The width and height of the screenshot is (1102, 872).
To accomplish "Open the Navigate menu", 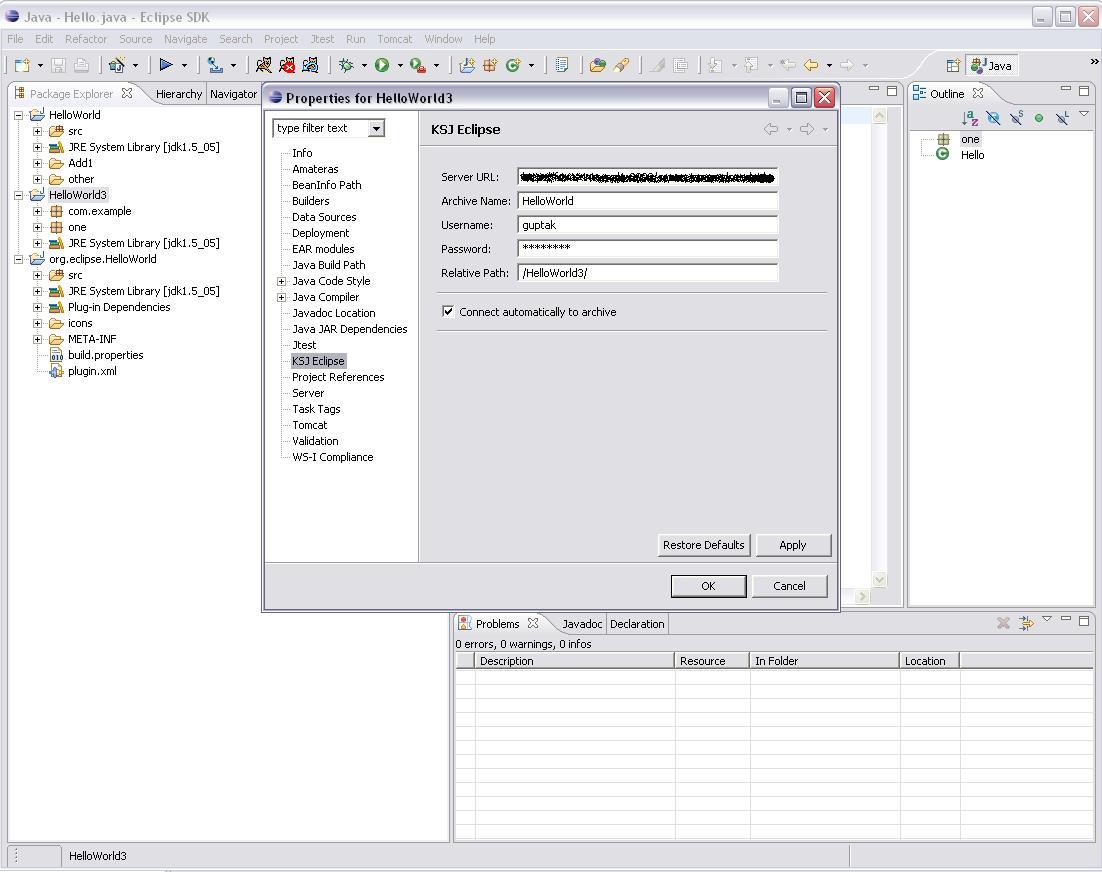I will pyautogui.click(x=186, y=39).
